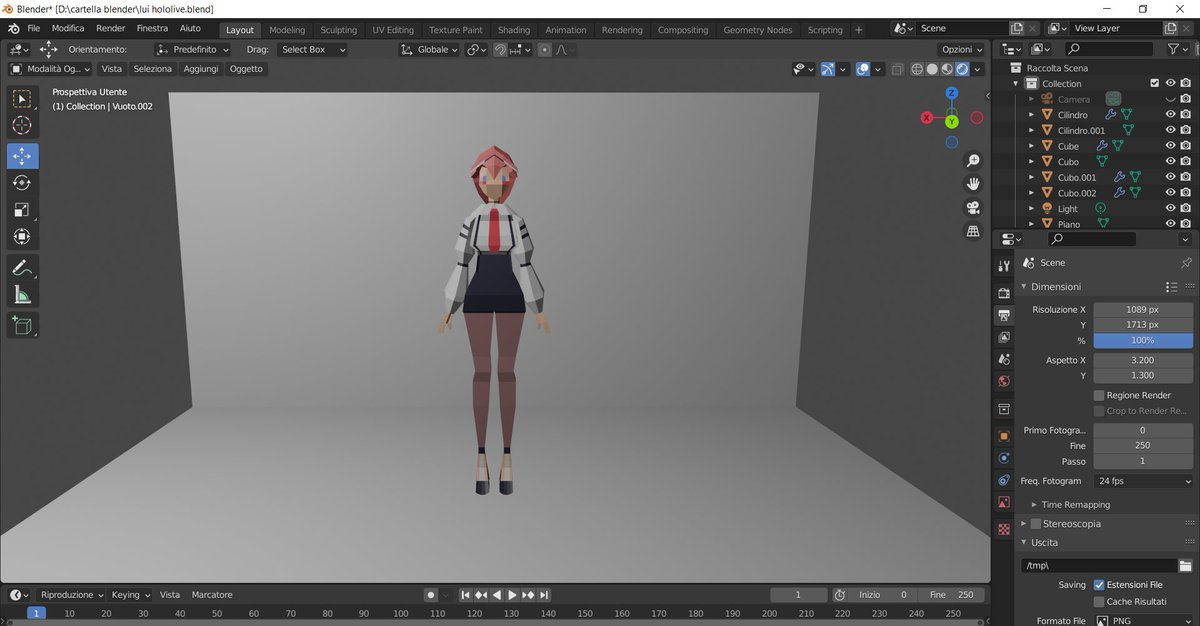Choose the Rotate tool

(22, 183)
